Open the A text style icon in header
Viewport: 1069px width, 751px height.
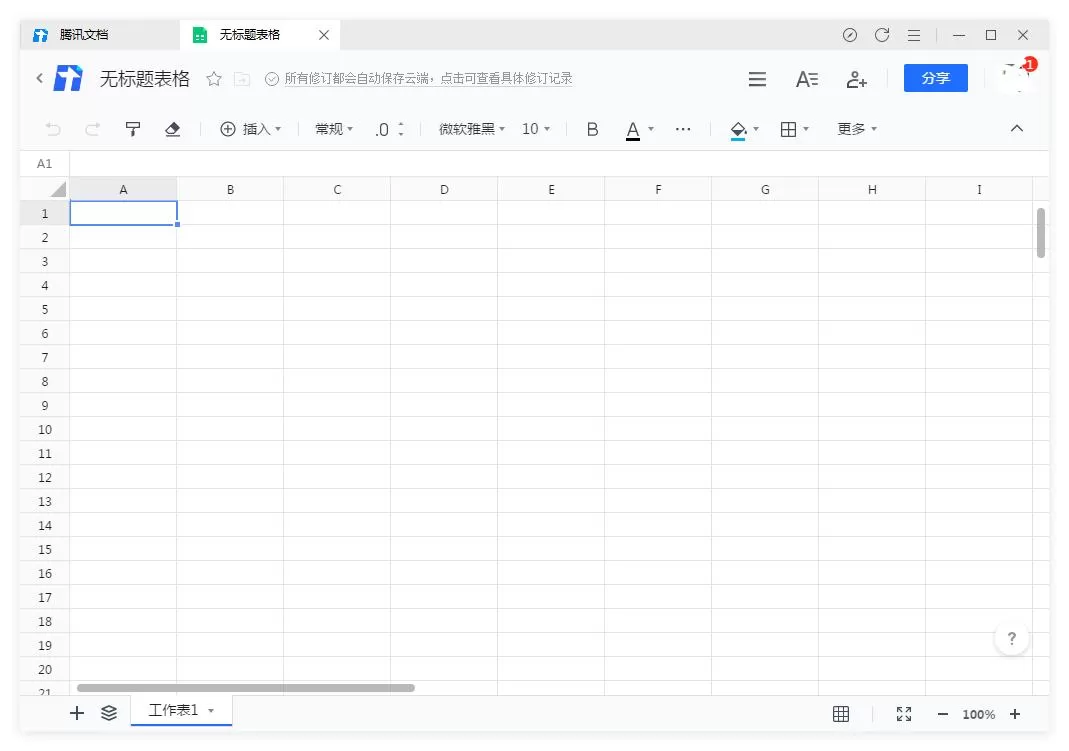(x=807, y=79)
